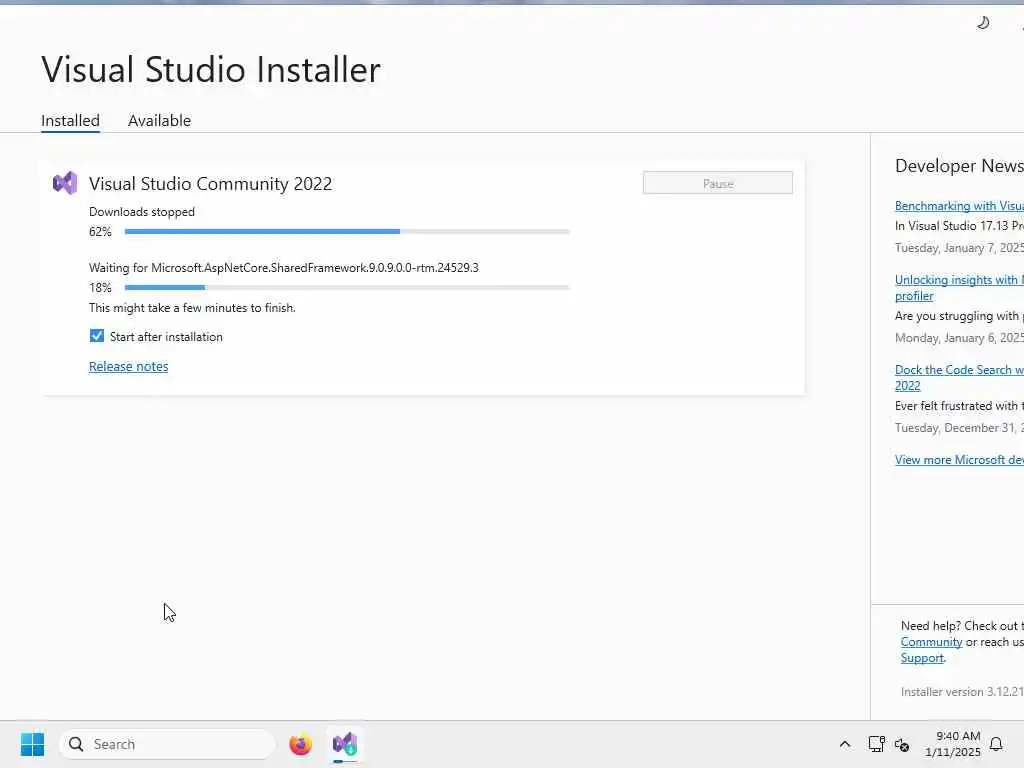Switch to the Installed tab
1024x768 pixels.
(x=71, y=121)
